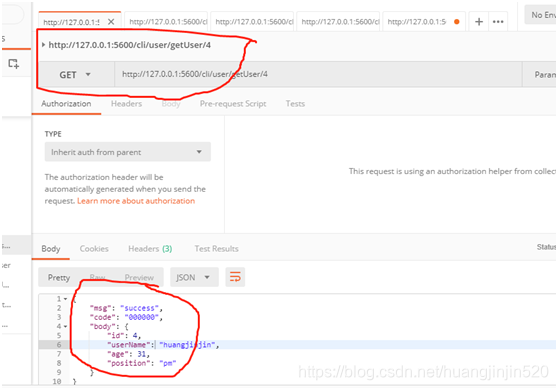
Task: Click the new collection folder icon in sidebar
Action: point(14,64)
